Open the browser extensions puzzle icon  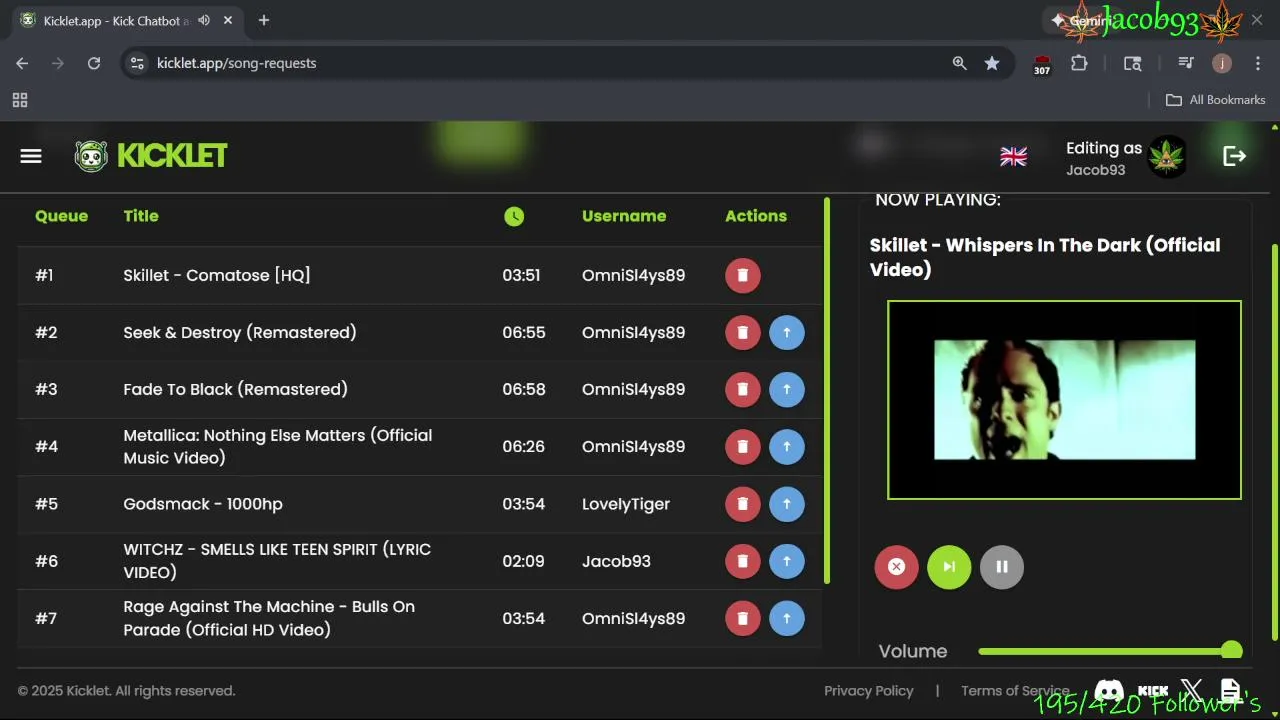click(1079, 63)
